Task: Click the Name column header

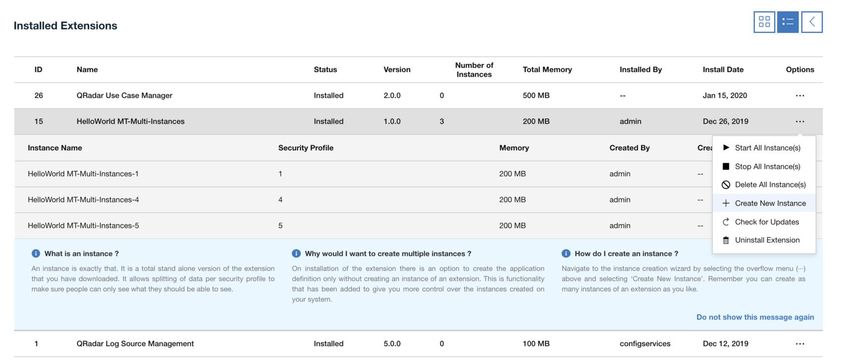Action: 87,69
